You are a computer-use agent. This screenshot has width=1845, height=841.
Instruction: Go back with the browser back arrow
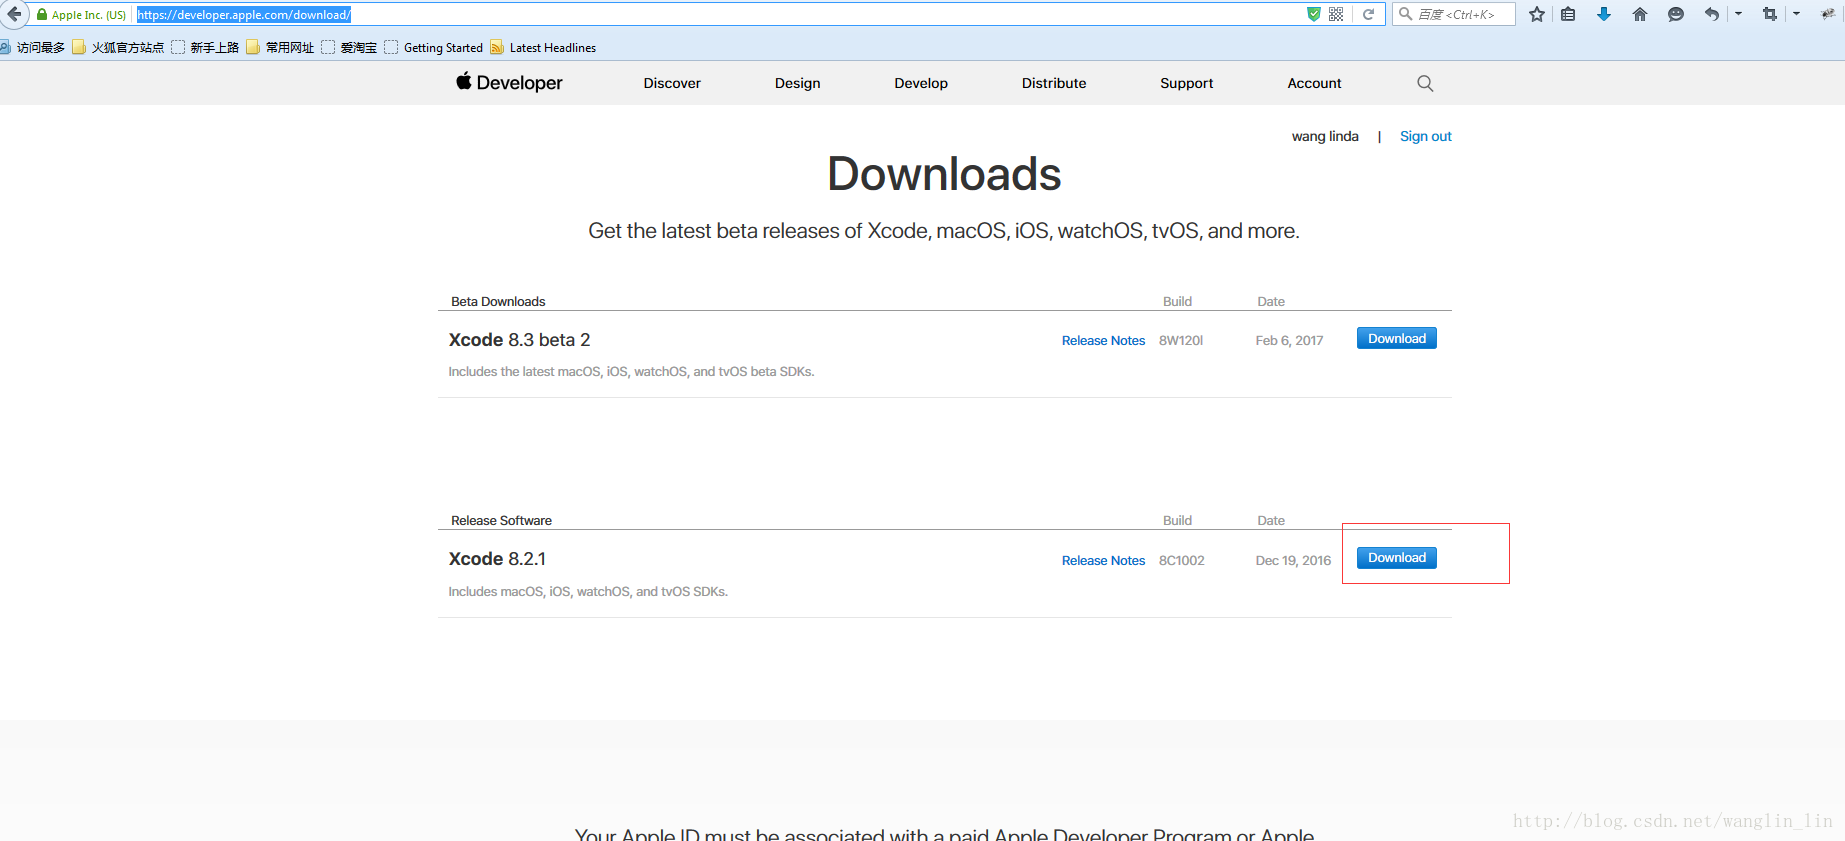pos(13,14)
